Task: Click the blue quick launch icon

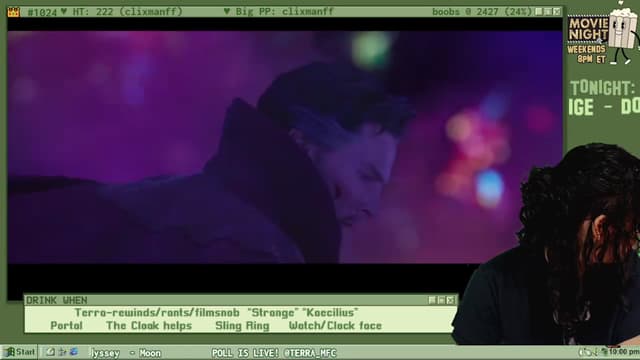Action: [x=74, y=352]
